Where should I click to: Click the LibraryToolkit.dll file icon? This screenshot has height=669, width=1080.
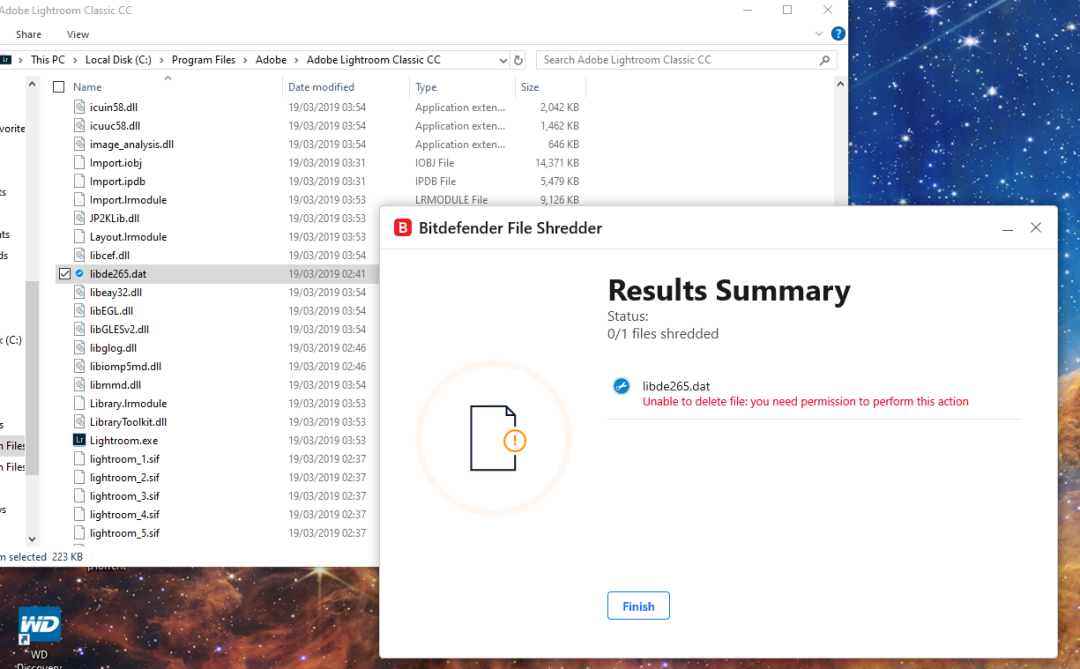(79, 422)
